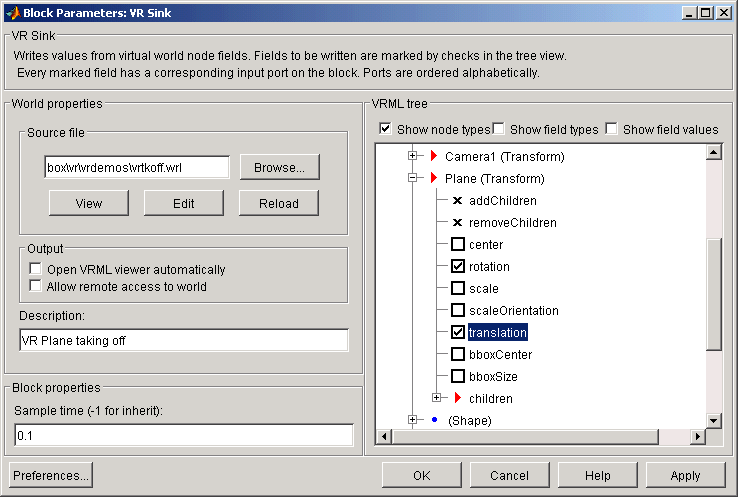Click the Browse... button

(x=280, y=167)
